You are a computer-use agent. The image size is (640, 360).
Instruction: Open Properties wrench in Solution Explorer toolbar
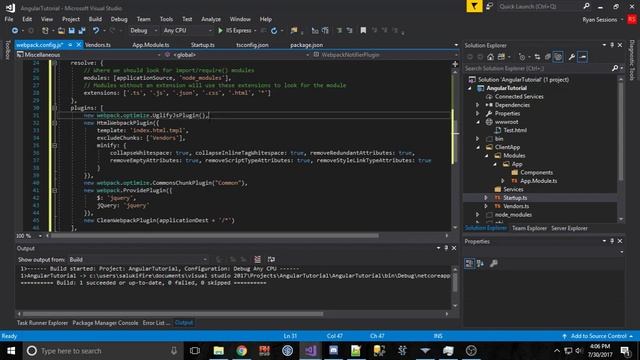[571, 57]
